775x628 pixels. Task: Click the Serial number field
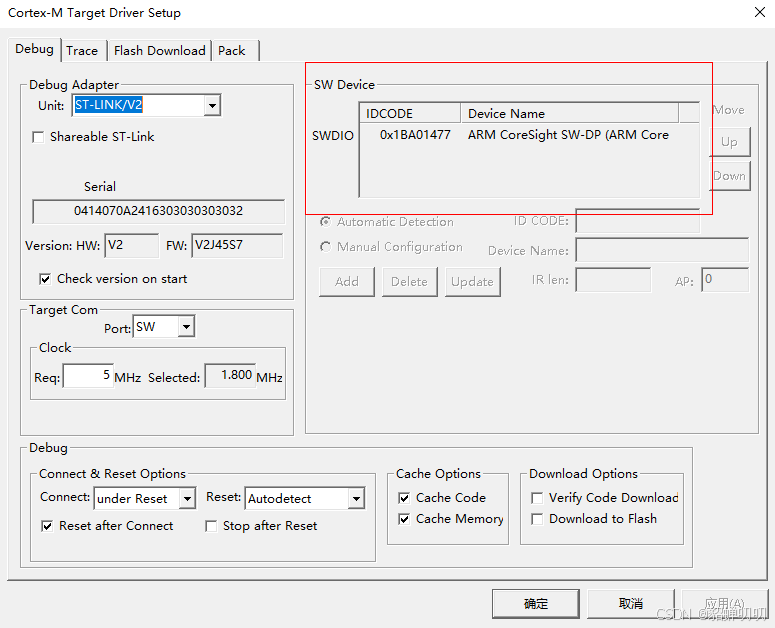tap(158, 211)
